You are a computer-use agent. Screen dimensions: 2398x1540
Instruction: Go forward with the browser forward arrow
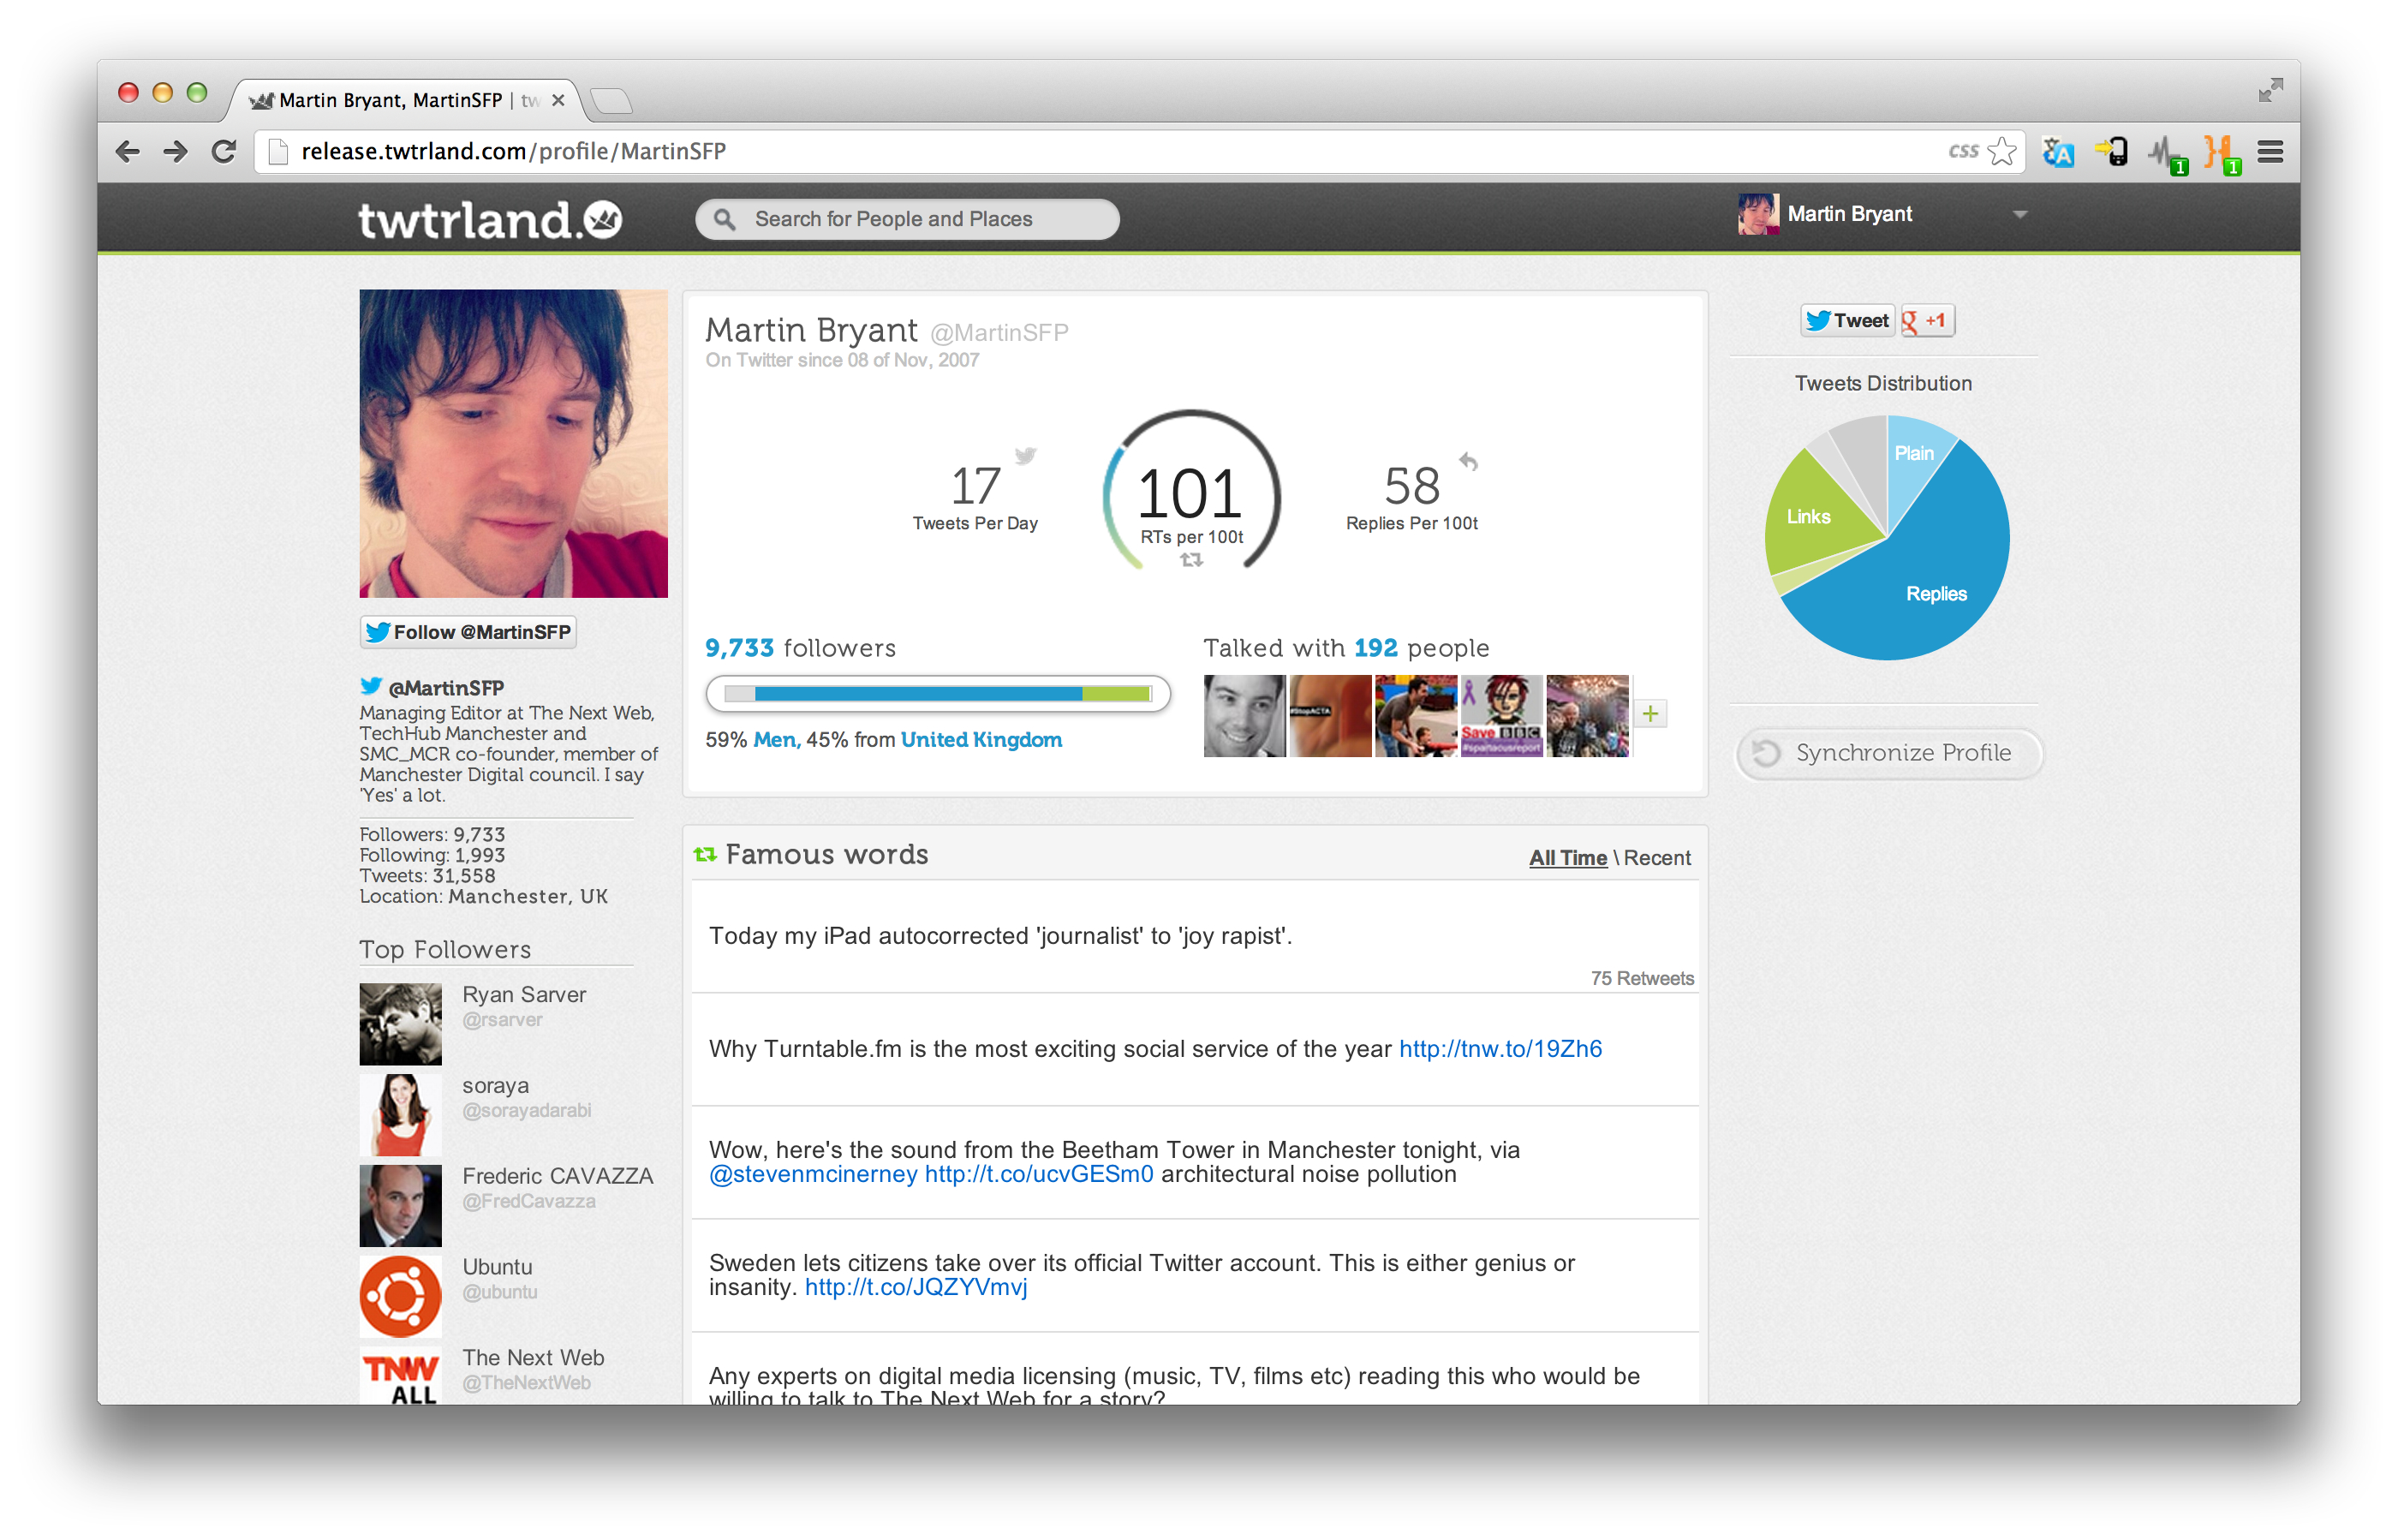(x=175, y=152)
